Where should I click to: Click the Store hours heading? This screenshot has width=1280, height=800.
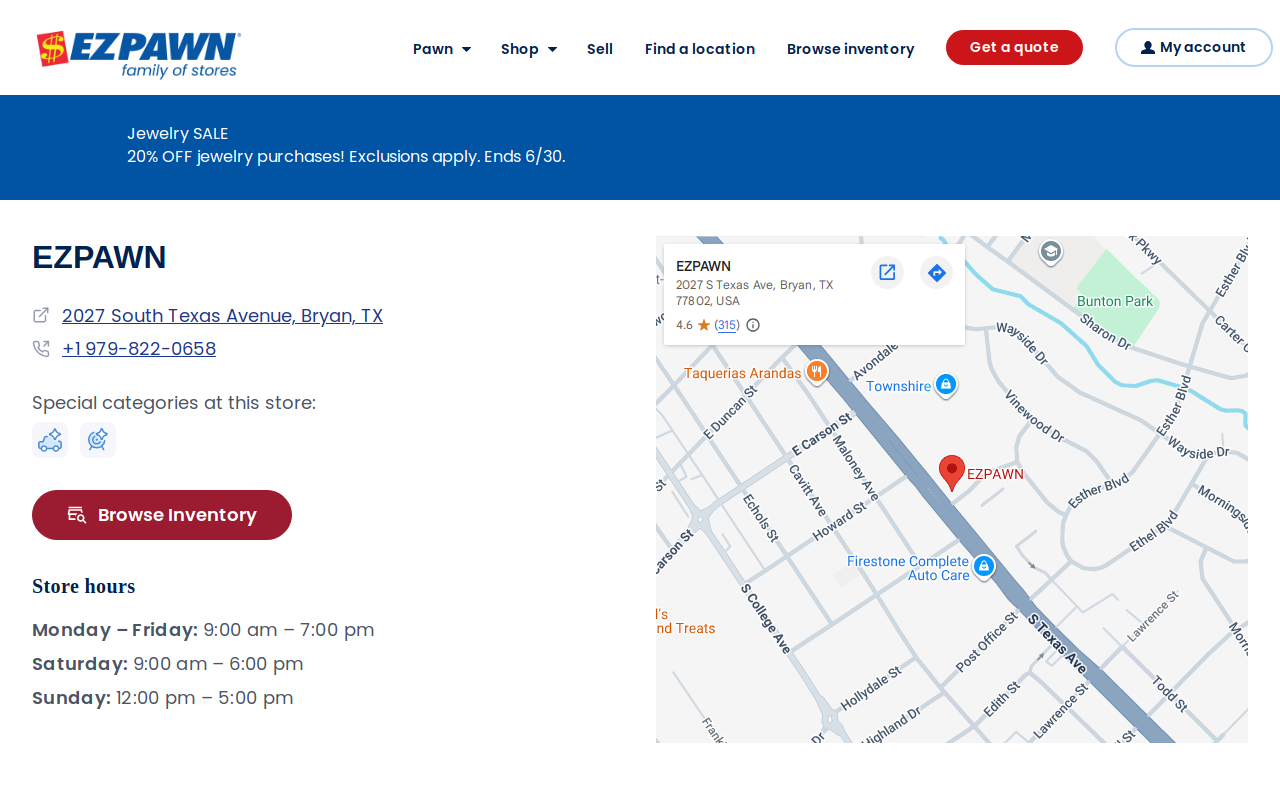pos(84,586)
